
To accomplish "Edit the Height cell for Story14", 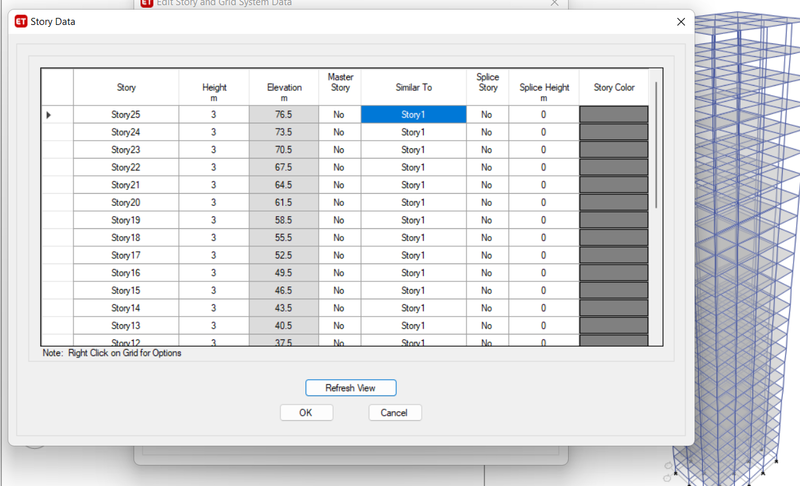I will (214, 308).
